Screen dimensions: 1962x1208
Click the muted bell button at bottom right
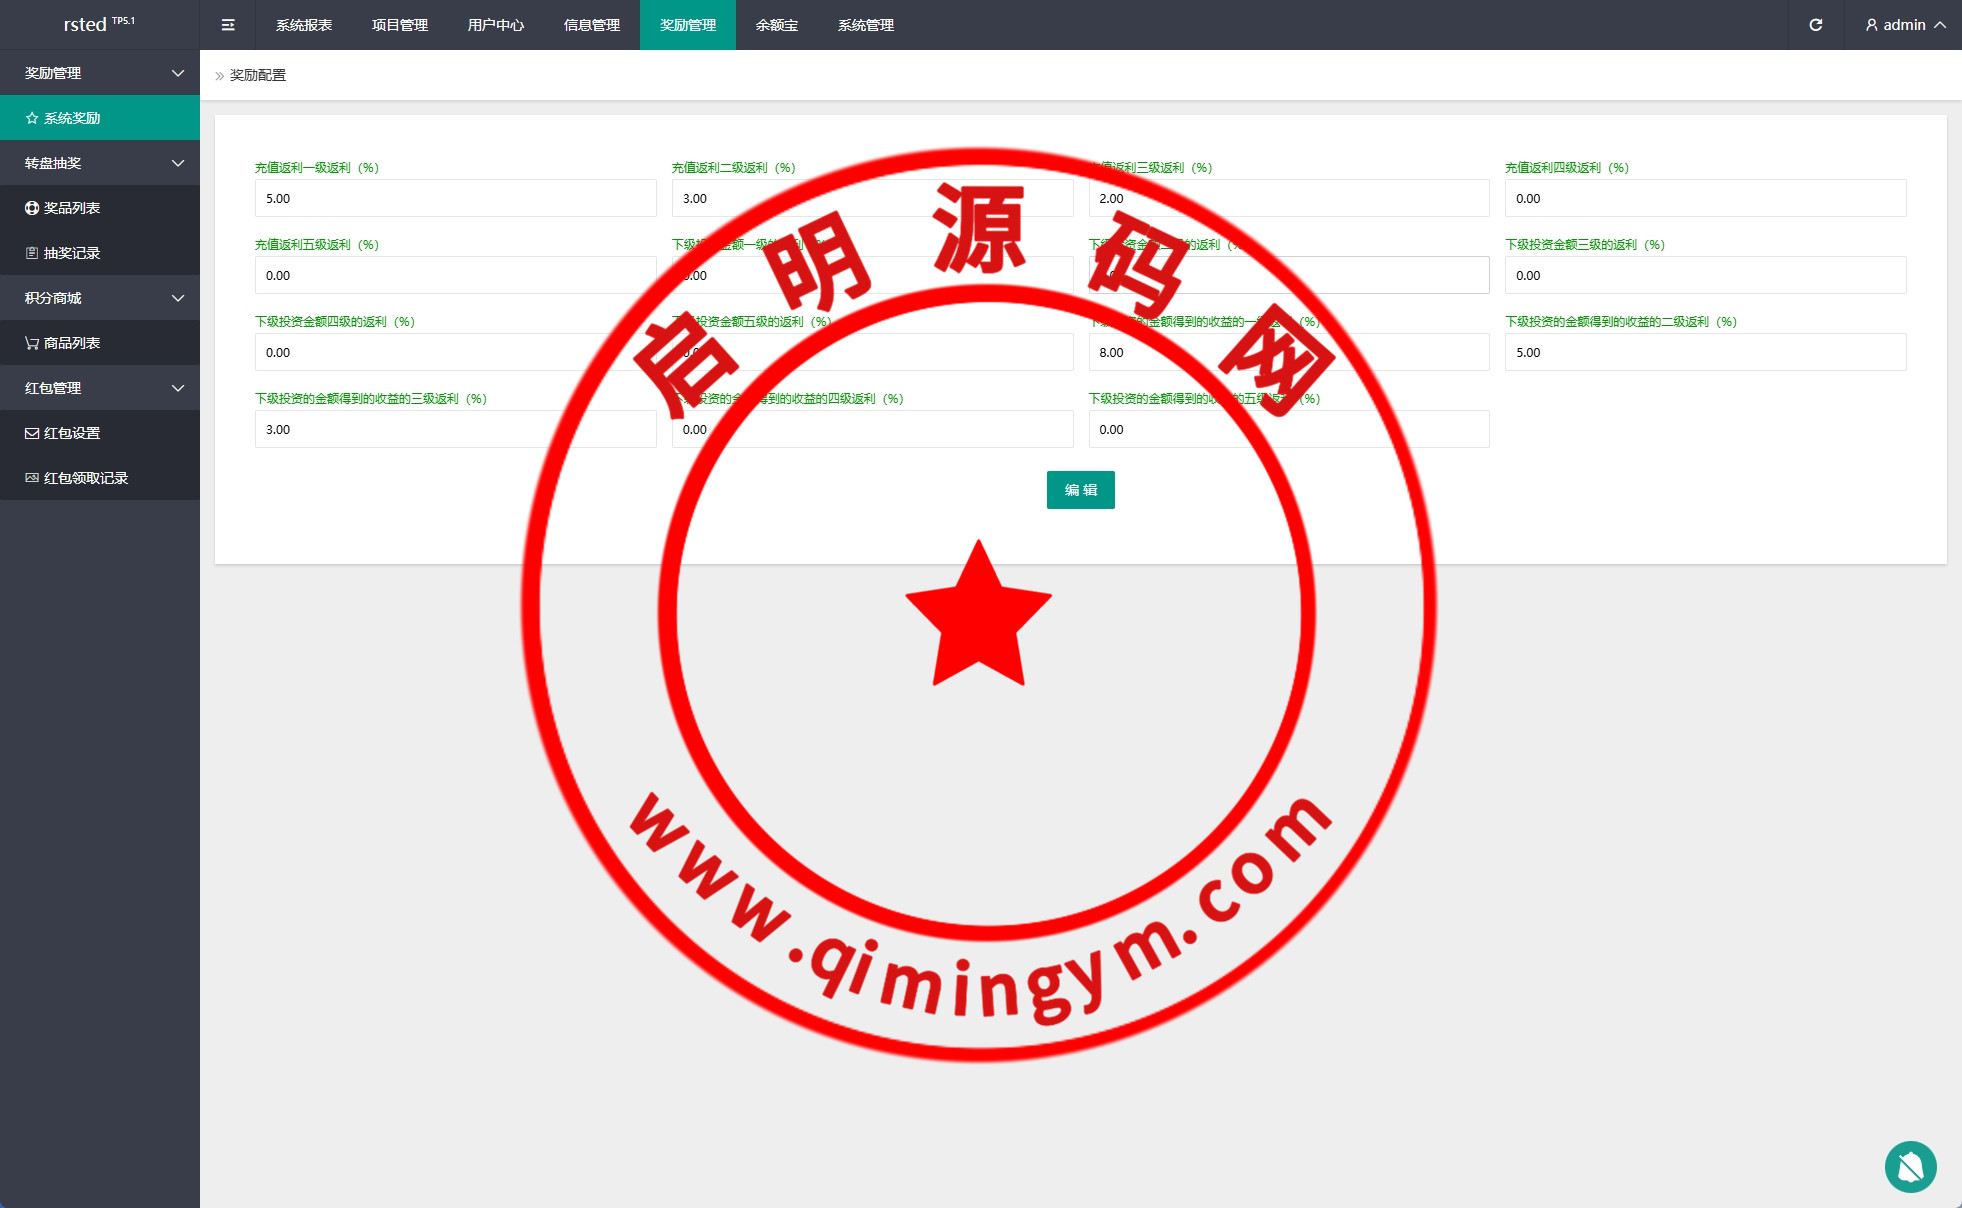tap(1910, 1166)
